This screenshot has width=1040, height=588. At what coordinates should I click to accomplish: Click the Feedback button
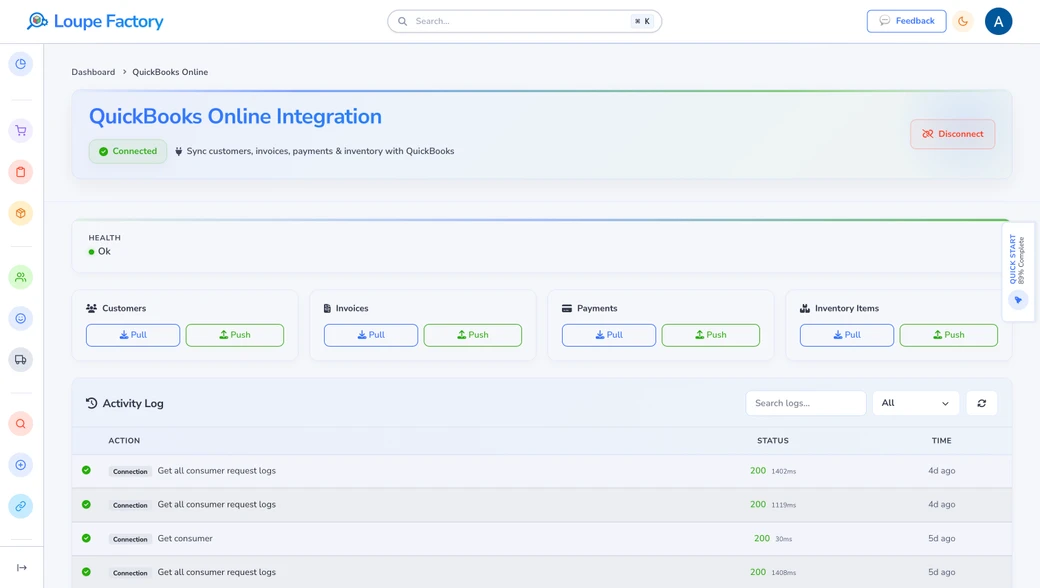(x=906, y=21)
